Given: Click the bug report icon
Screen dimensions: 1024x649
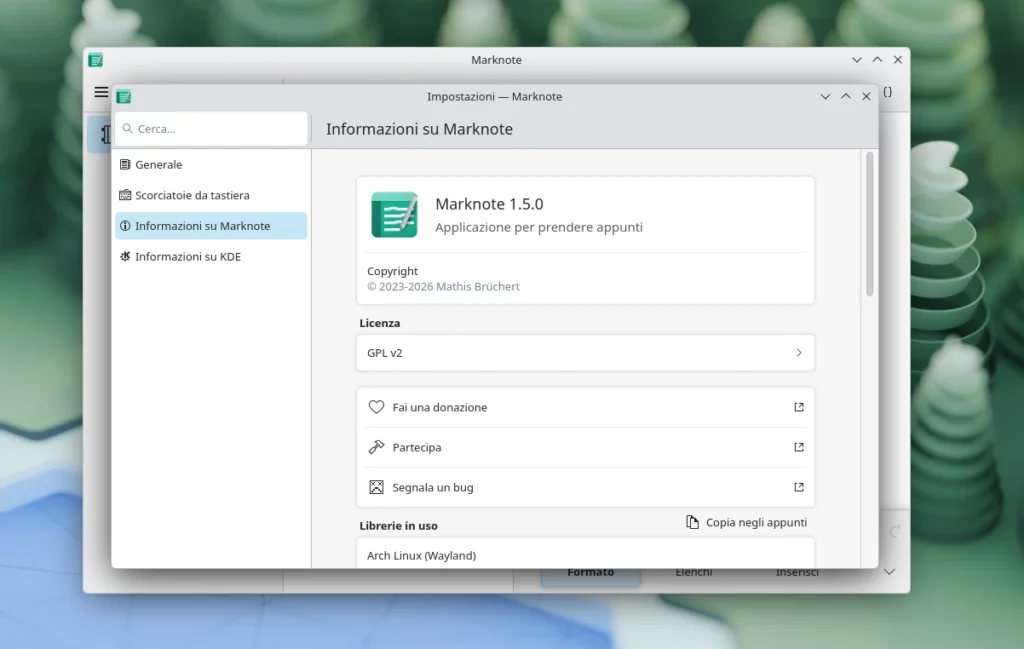Looking at the screenshot, I should click(x=377, y=487).
